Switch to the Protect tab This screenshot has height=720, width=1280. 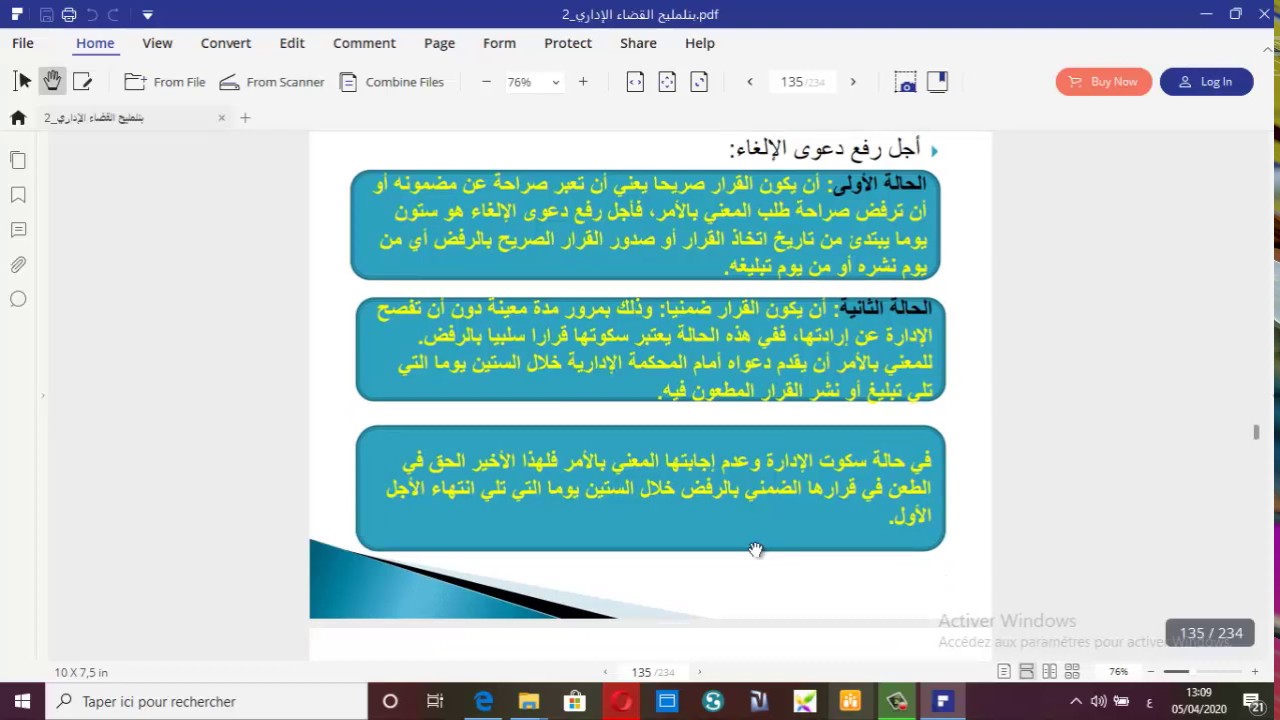click(568, 43)
